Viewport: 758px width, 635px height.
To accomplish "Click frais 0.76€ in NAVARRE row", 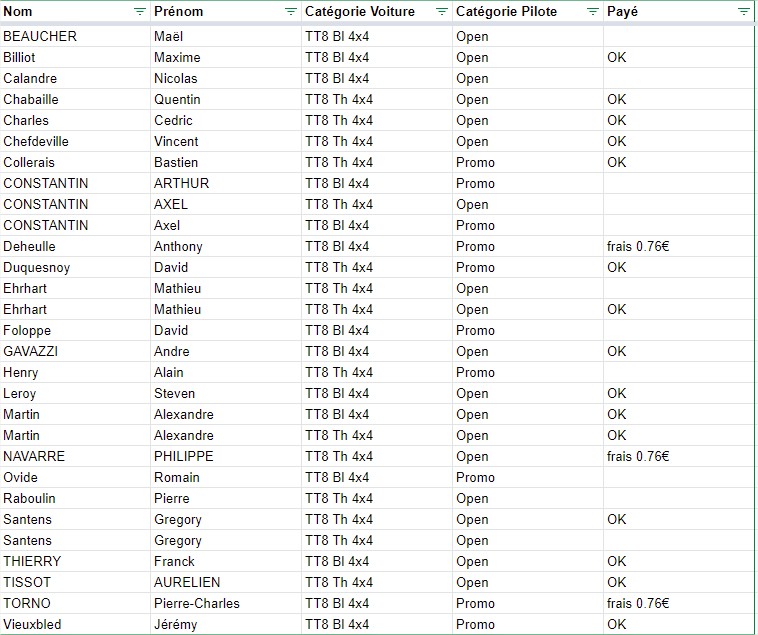I will (x=679, y=457).
